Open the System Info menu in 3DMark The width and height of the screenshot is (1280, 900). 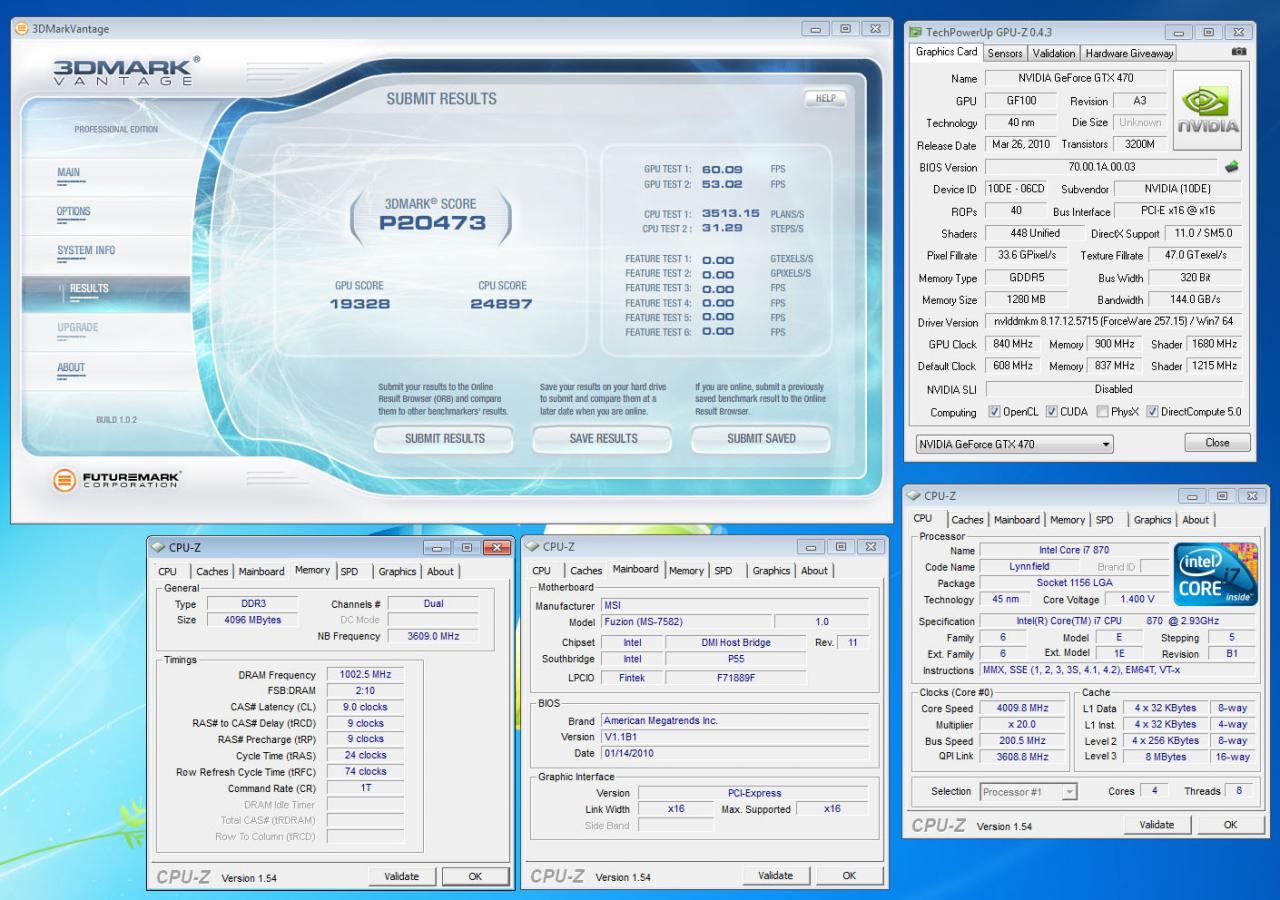tap(86, 250)
